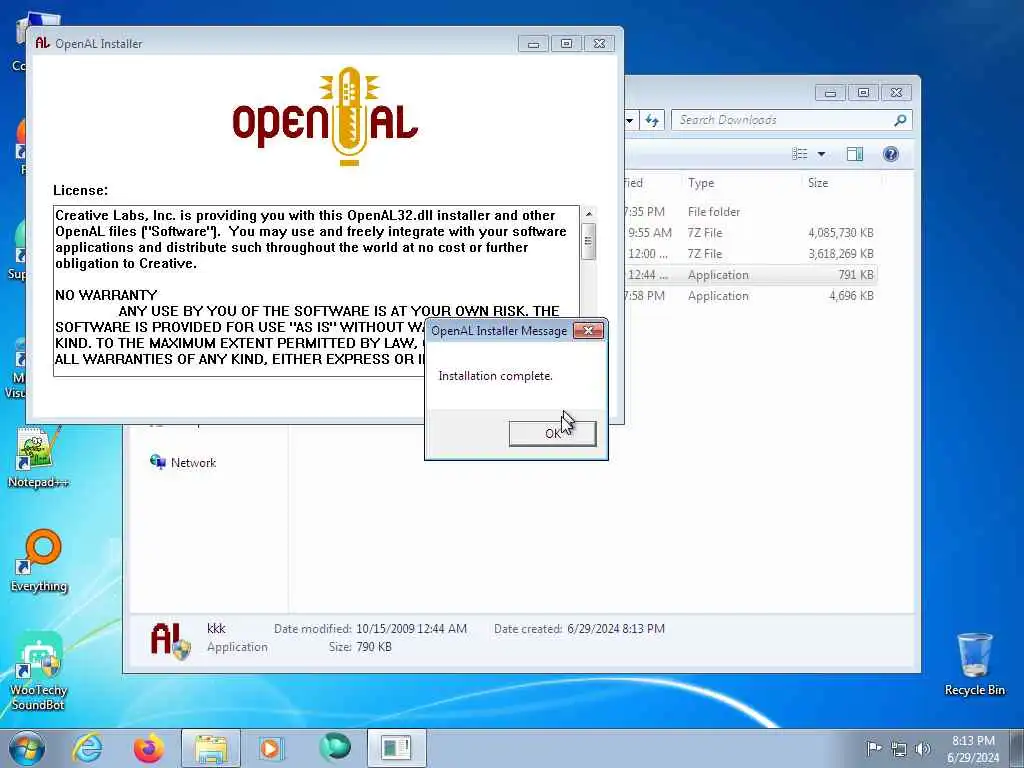The height and width of the screenshot is (768, 1024).
Task: Confirm the Installation complete message with OK
Action: coord(552,434)
